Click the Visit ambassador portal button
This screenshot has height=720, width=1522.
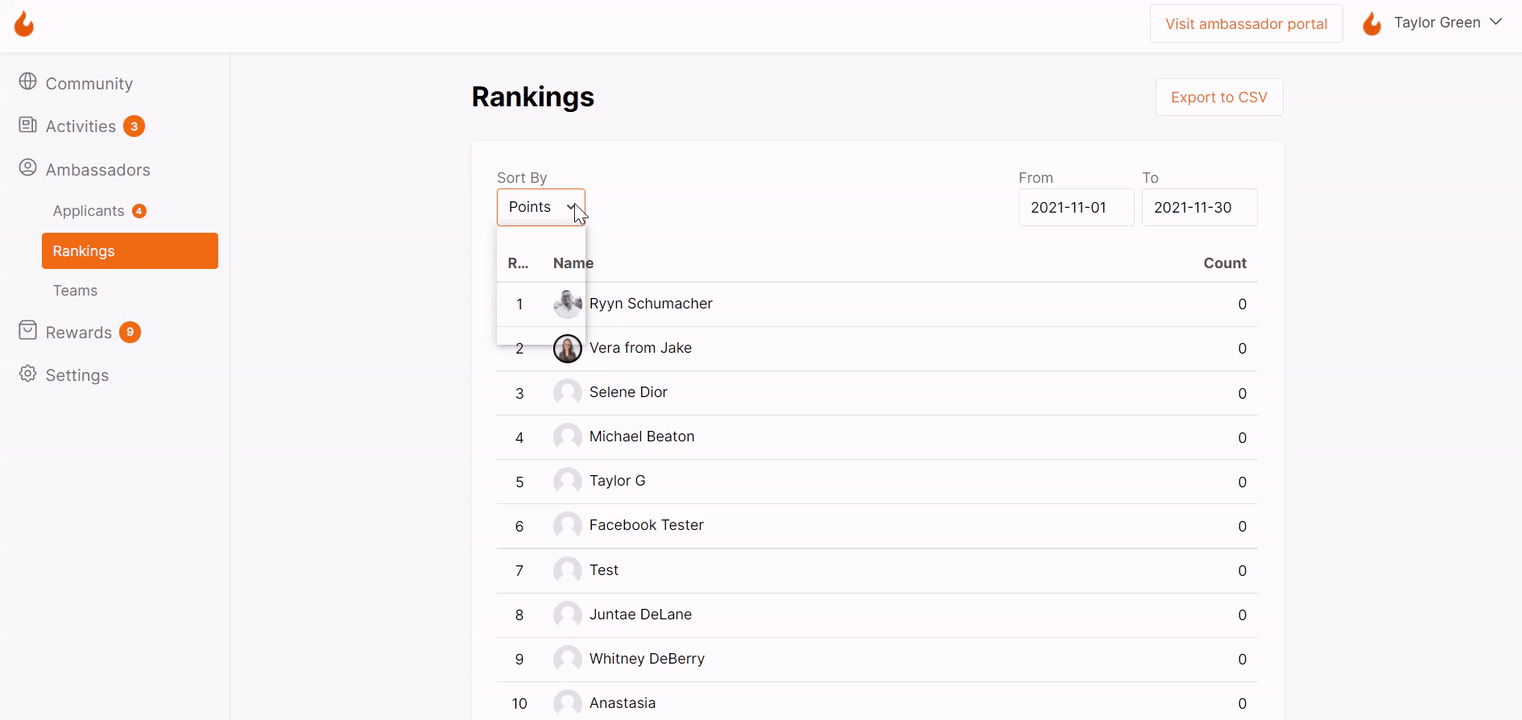[1246, 23]
